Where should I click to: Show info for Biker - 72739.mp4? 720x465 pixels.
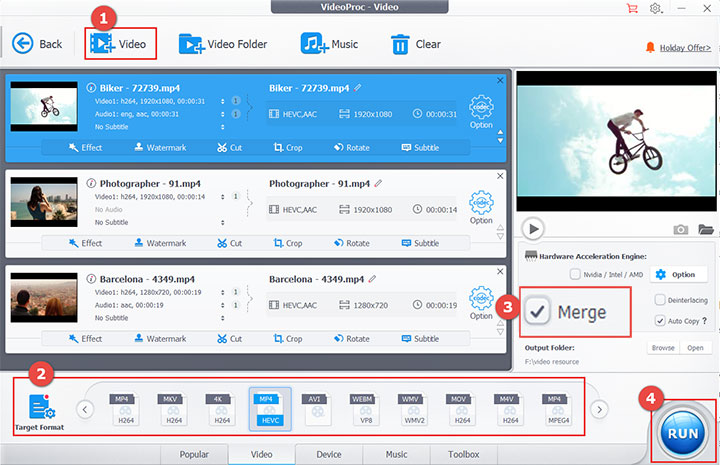tap(91, 88)
